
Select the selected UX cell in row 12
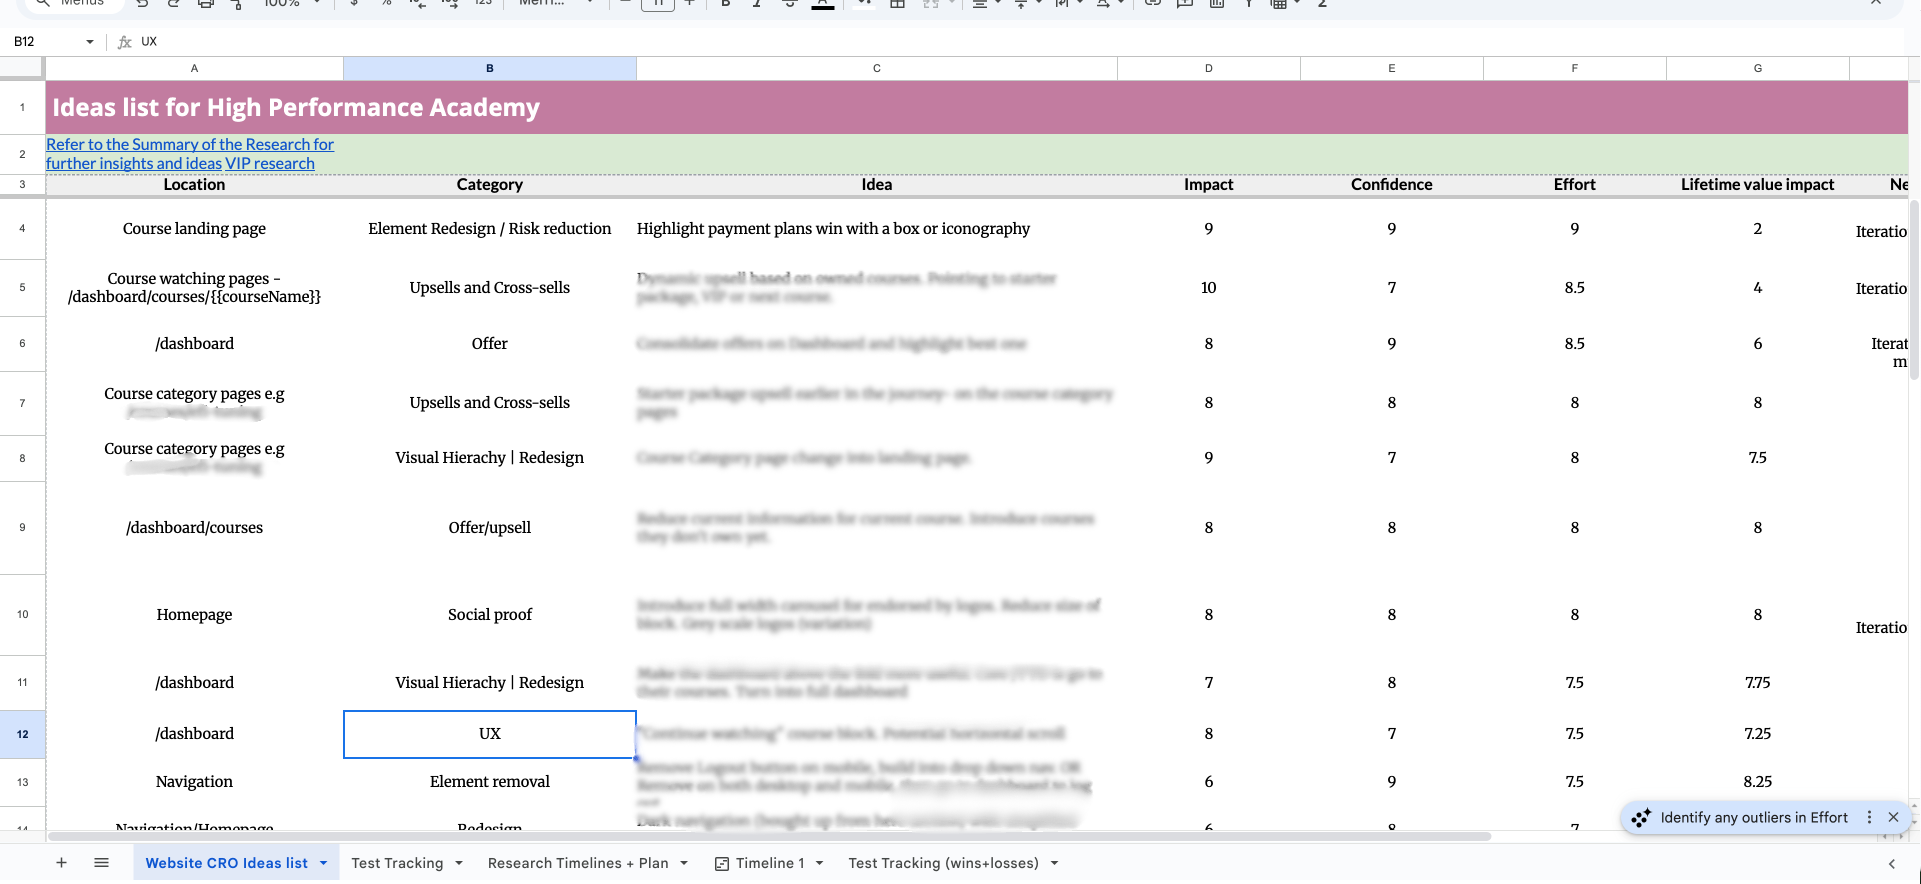[x=490, y=734]
